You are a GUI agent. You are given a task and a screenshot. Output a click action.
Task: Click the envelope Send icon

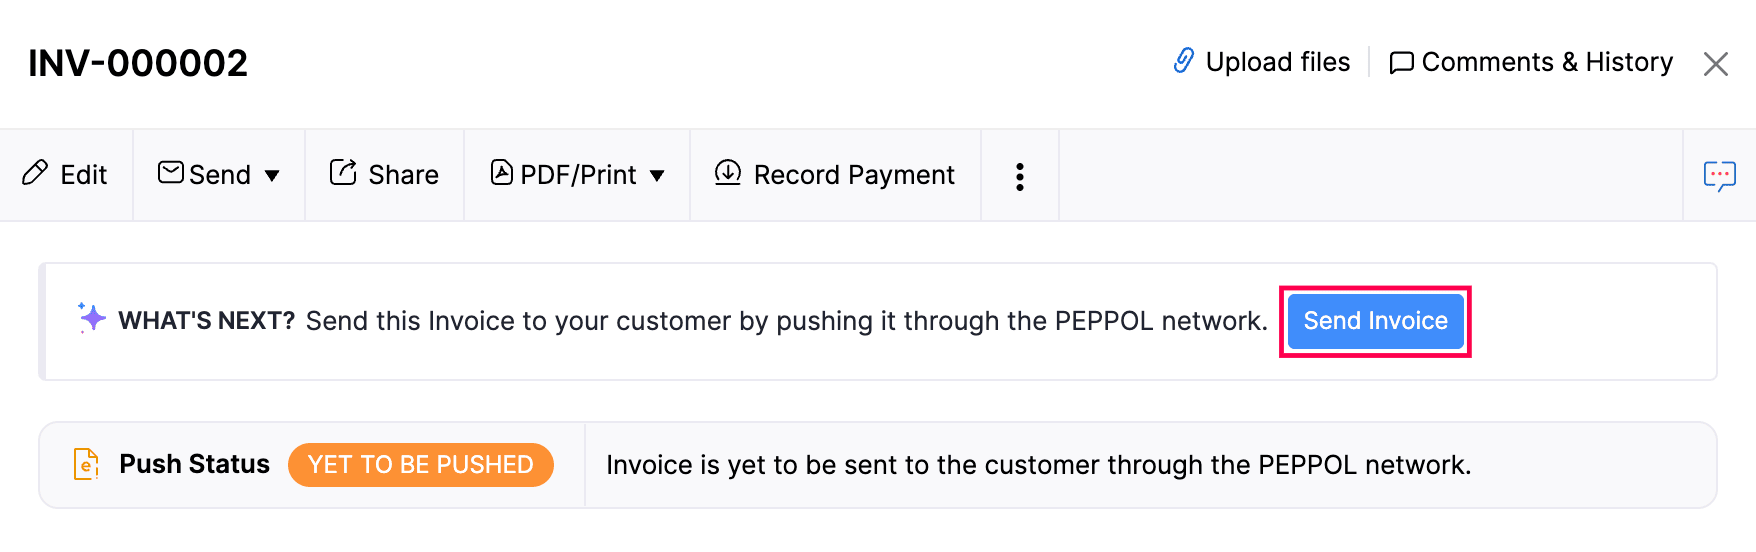point(171,173)
